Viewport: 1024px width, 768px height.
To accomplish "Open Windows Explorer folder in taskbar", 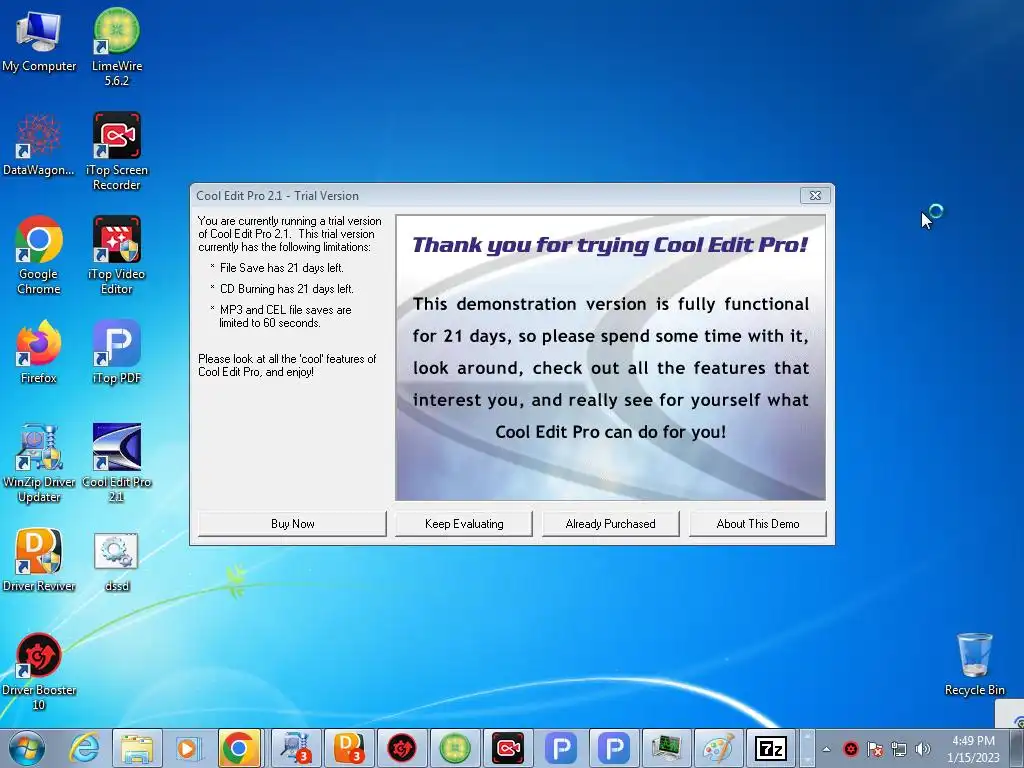I will click(137, 748).
